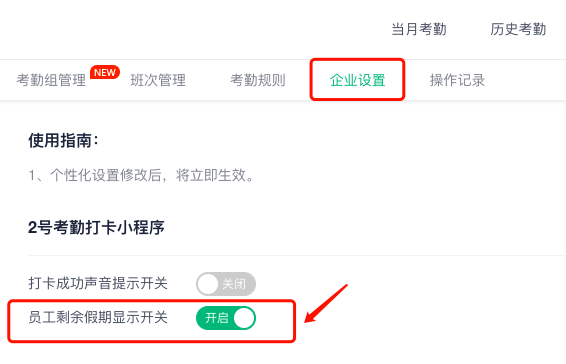Click the 开启 text inside the green switch
566x364 pixels.
click(217, 318)
